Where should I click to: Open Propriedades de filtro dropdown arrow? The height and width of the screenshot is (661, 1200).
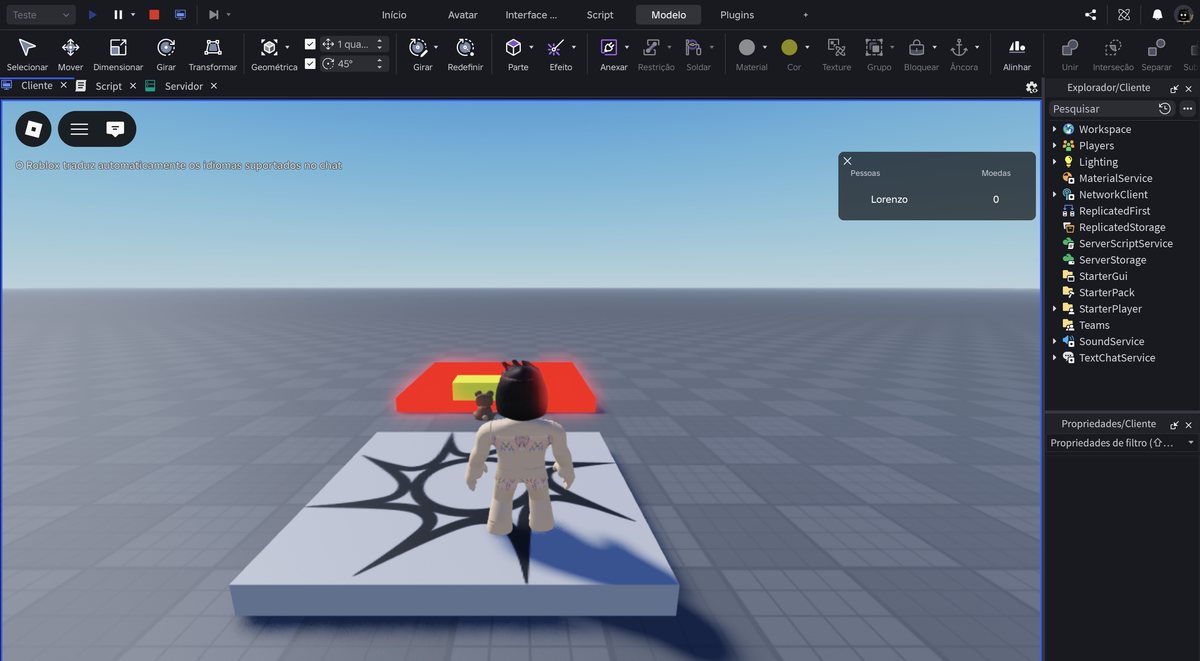(1190, 442)
